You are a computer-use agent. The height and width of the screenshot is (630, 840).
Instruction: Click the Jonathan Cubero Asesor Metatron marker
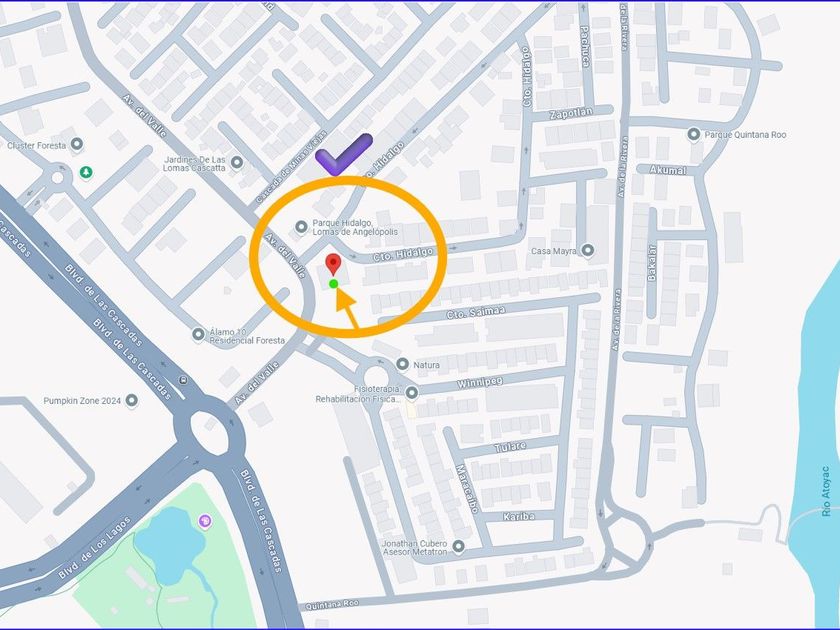(458, 546)
